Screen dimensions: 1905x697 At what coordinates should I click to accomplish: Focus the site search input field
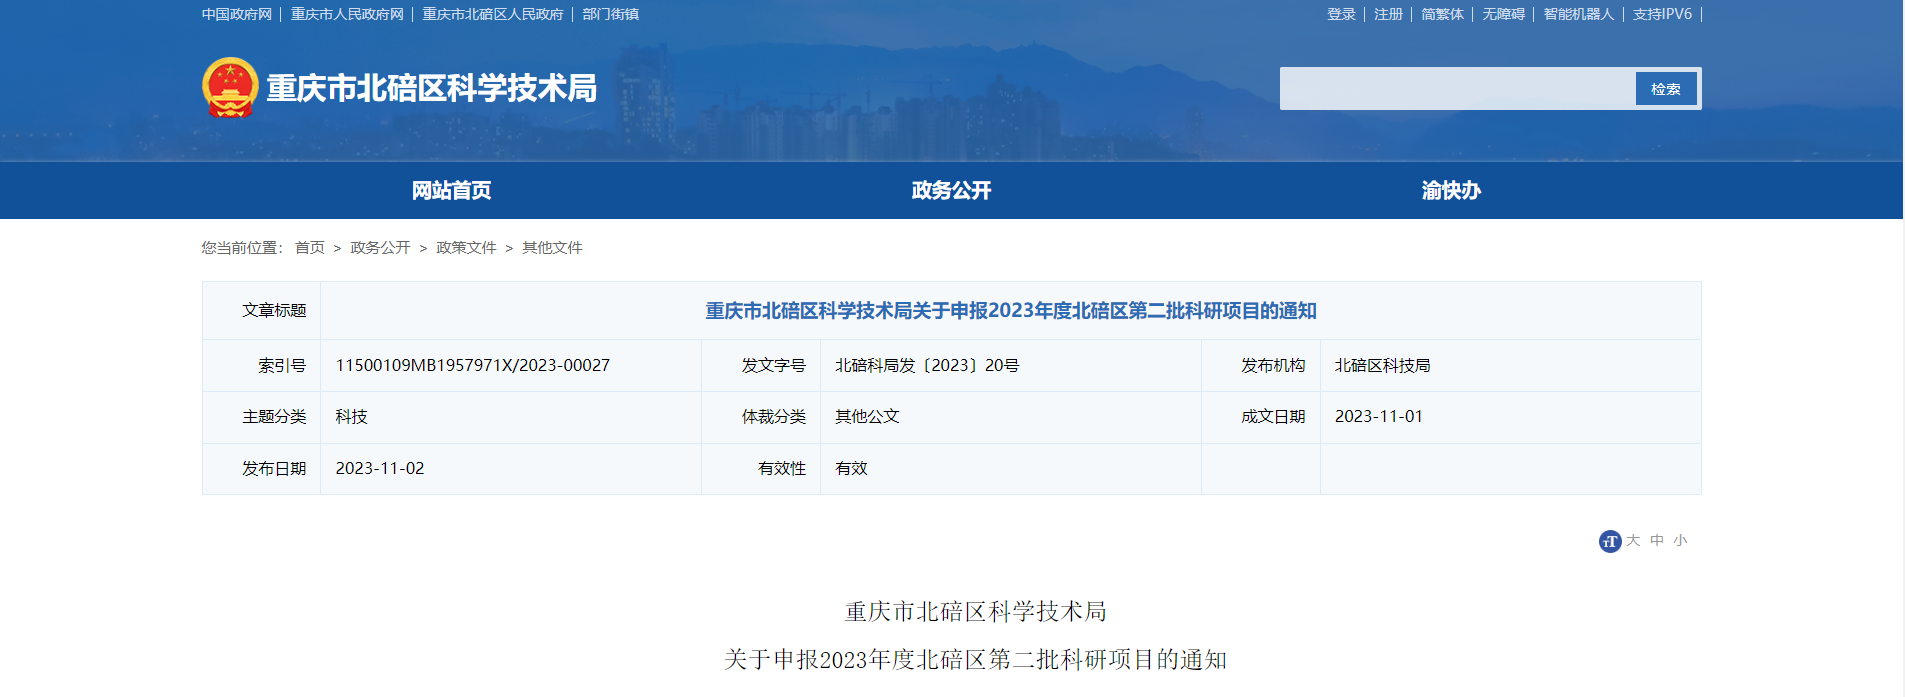[x=1457, y=89]
